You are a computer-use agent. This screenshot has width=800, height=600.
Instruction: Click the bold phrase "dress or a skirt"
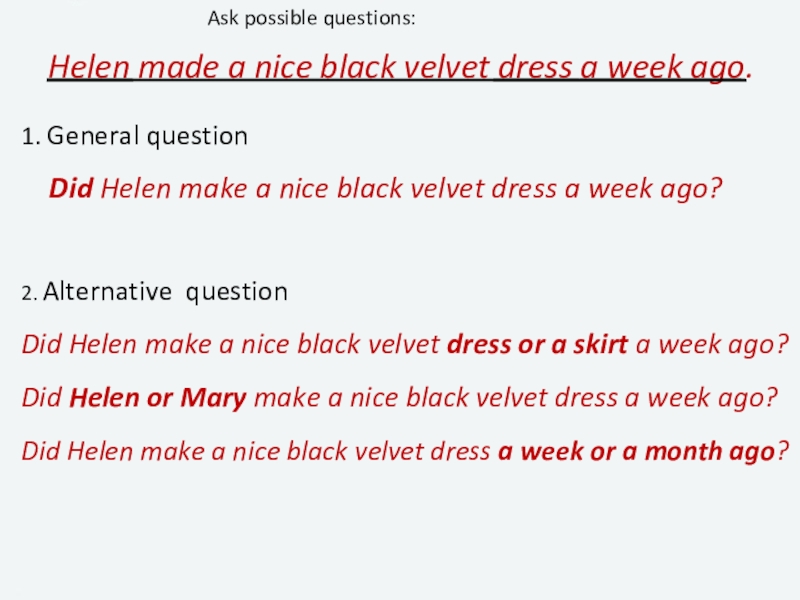(x=537, y=345)
